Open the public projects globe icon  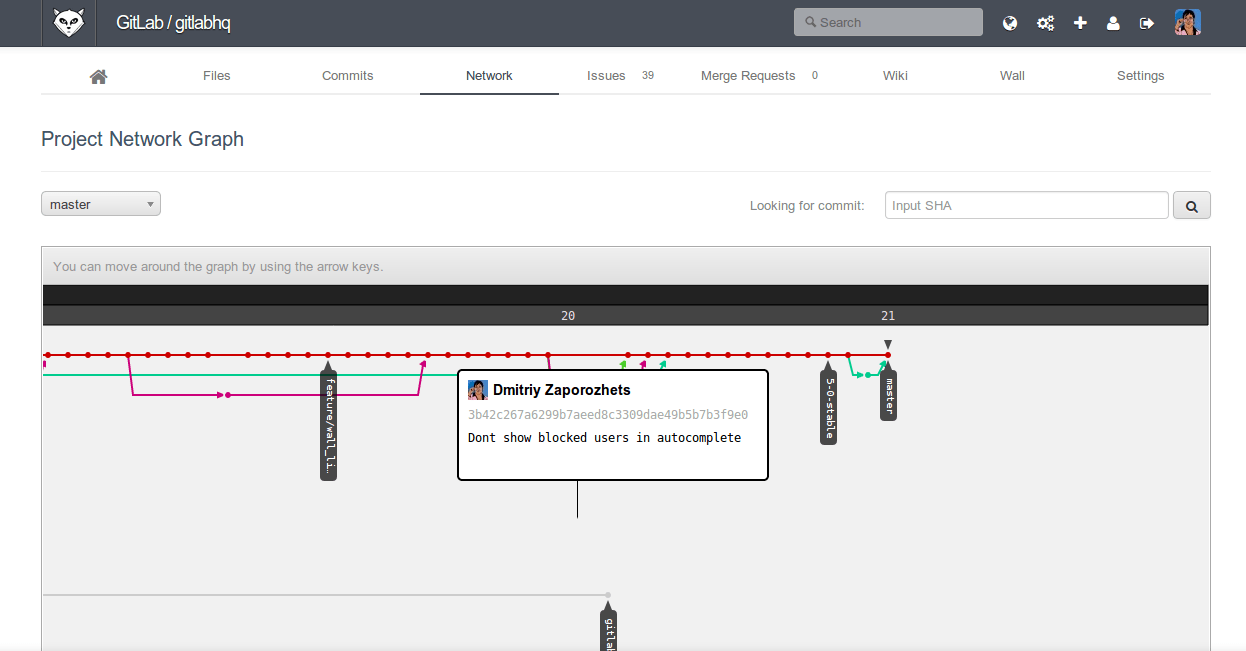[1009, 21]
